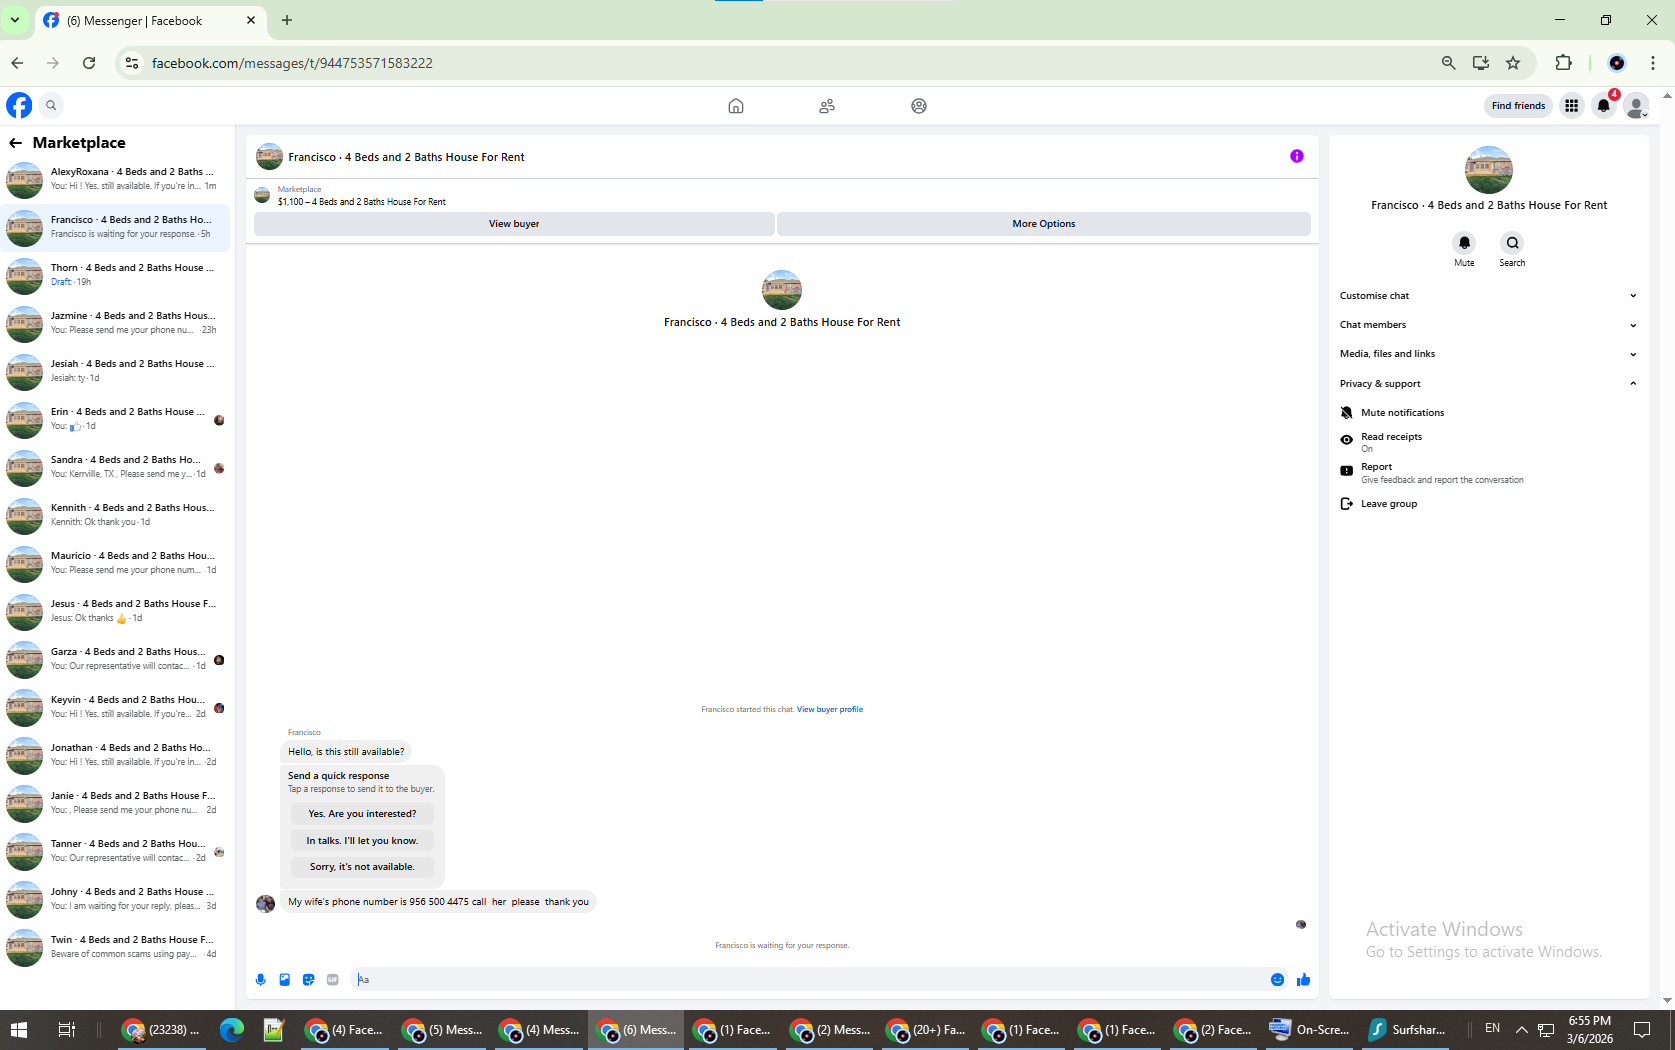
Task: Open Jazmine conversation
Action: coord(117,324)
